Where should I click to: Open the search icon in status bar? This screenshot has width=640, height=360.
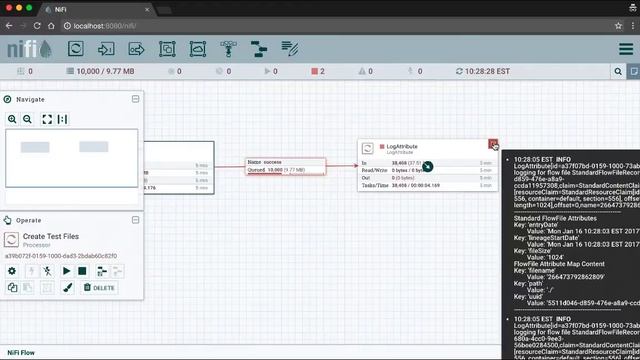click(x=618, y=71)
